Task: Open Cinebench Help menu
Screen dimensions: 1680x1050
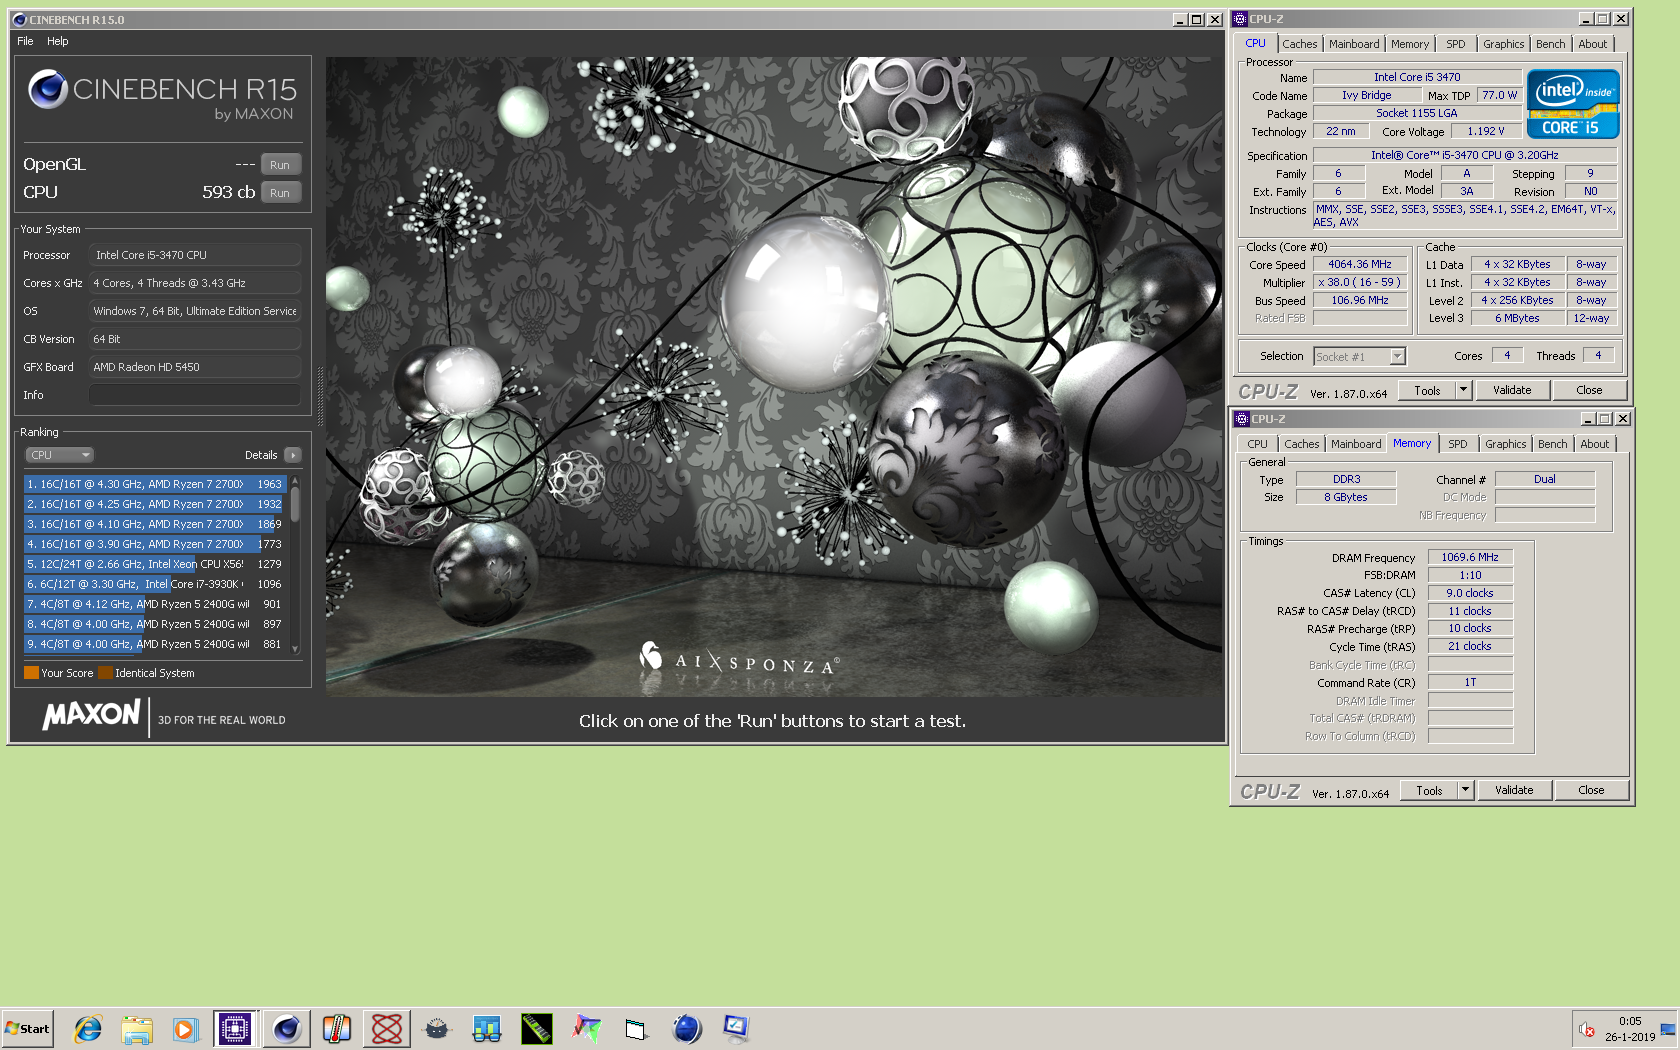Action: click(58, 41)
